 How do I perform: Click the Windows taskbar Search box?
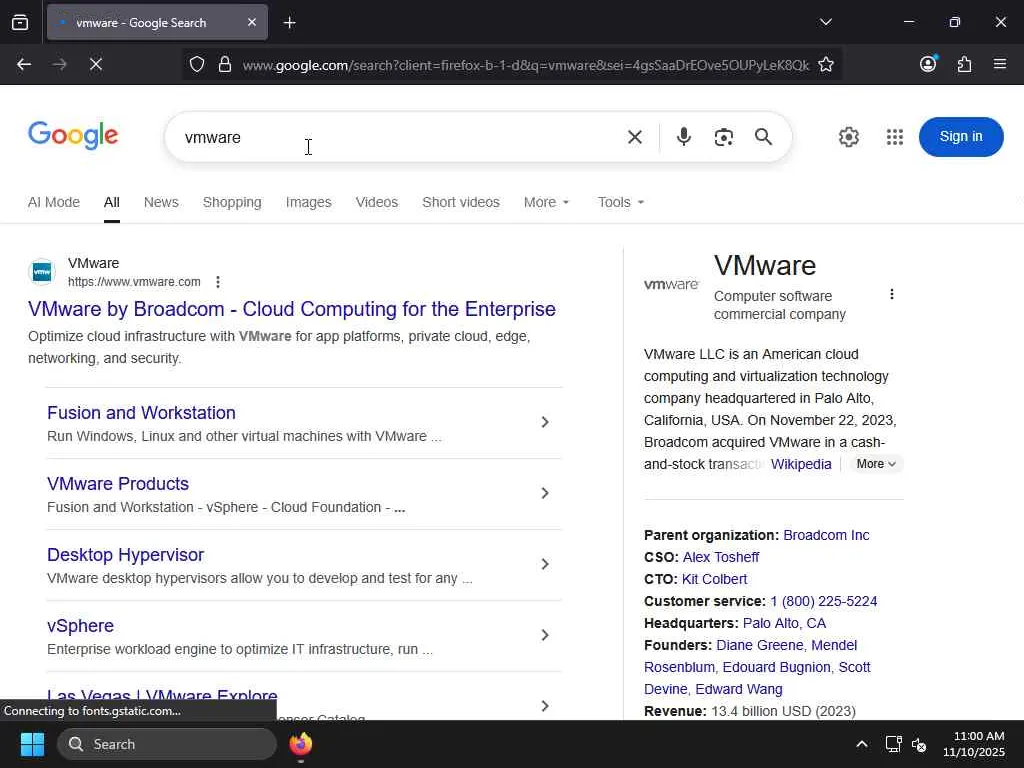coord(167,744)
